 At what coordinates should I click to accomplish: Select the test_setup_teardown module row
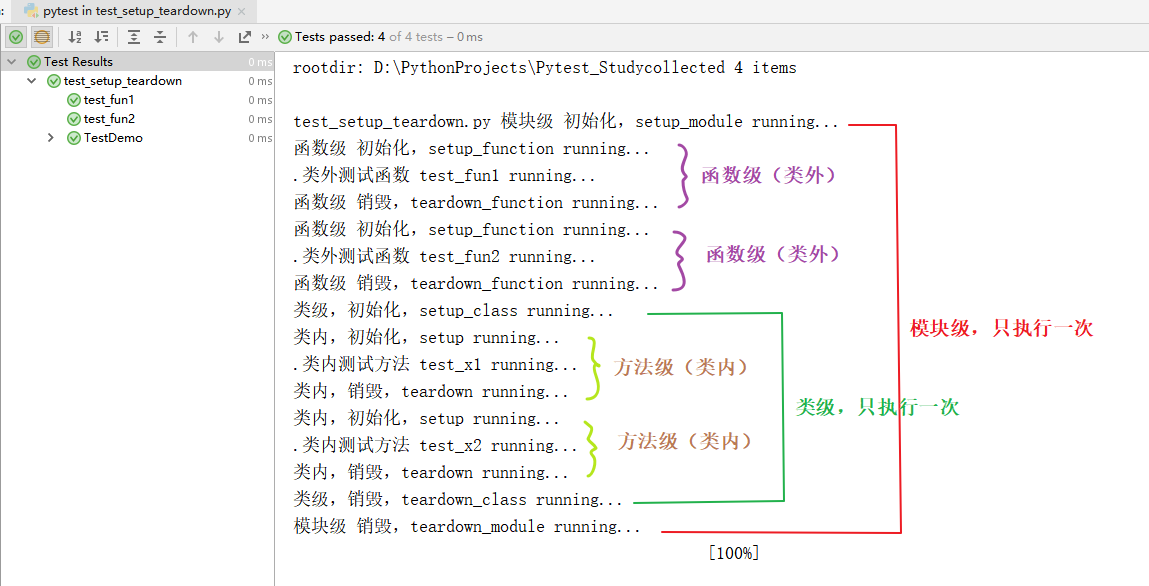pos(137,81)
